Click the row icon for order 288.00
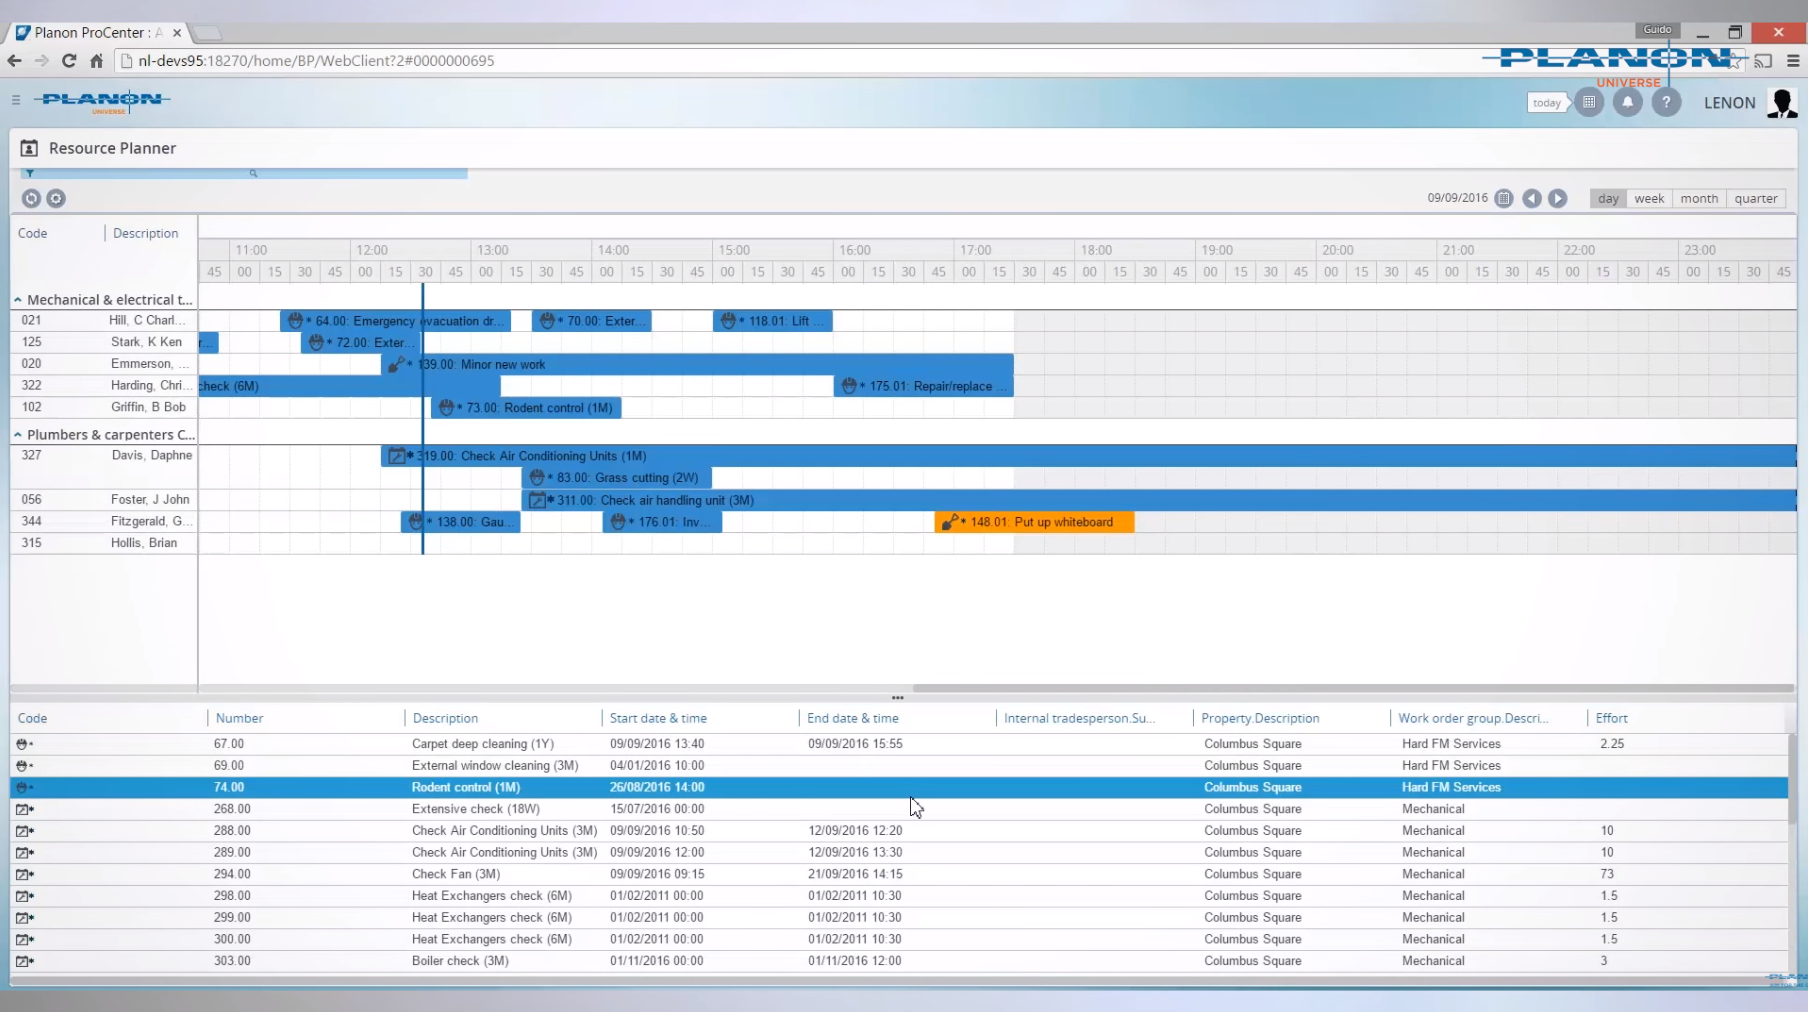Screen dimensions: 1808x1012 (25, 831)
